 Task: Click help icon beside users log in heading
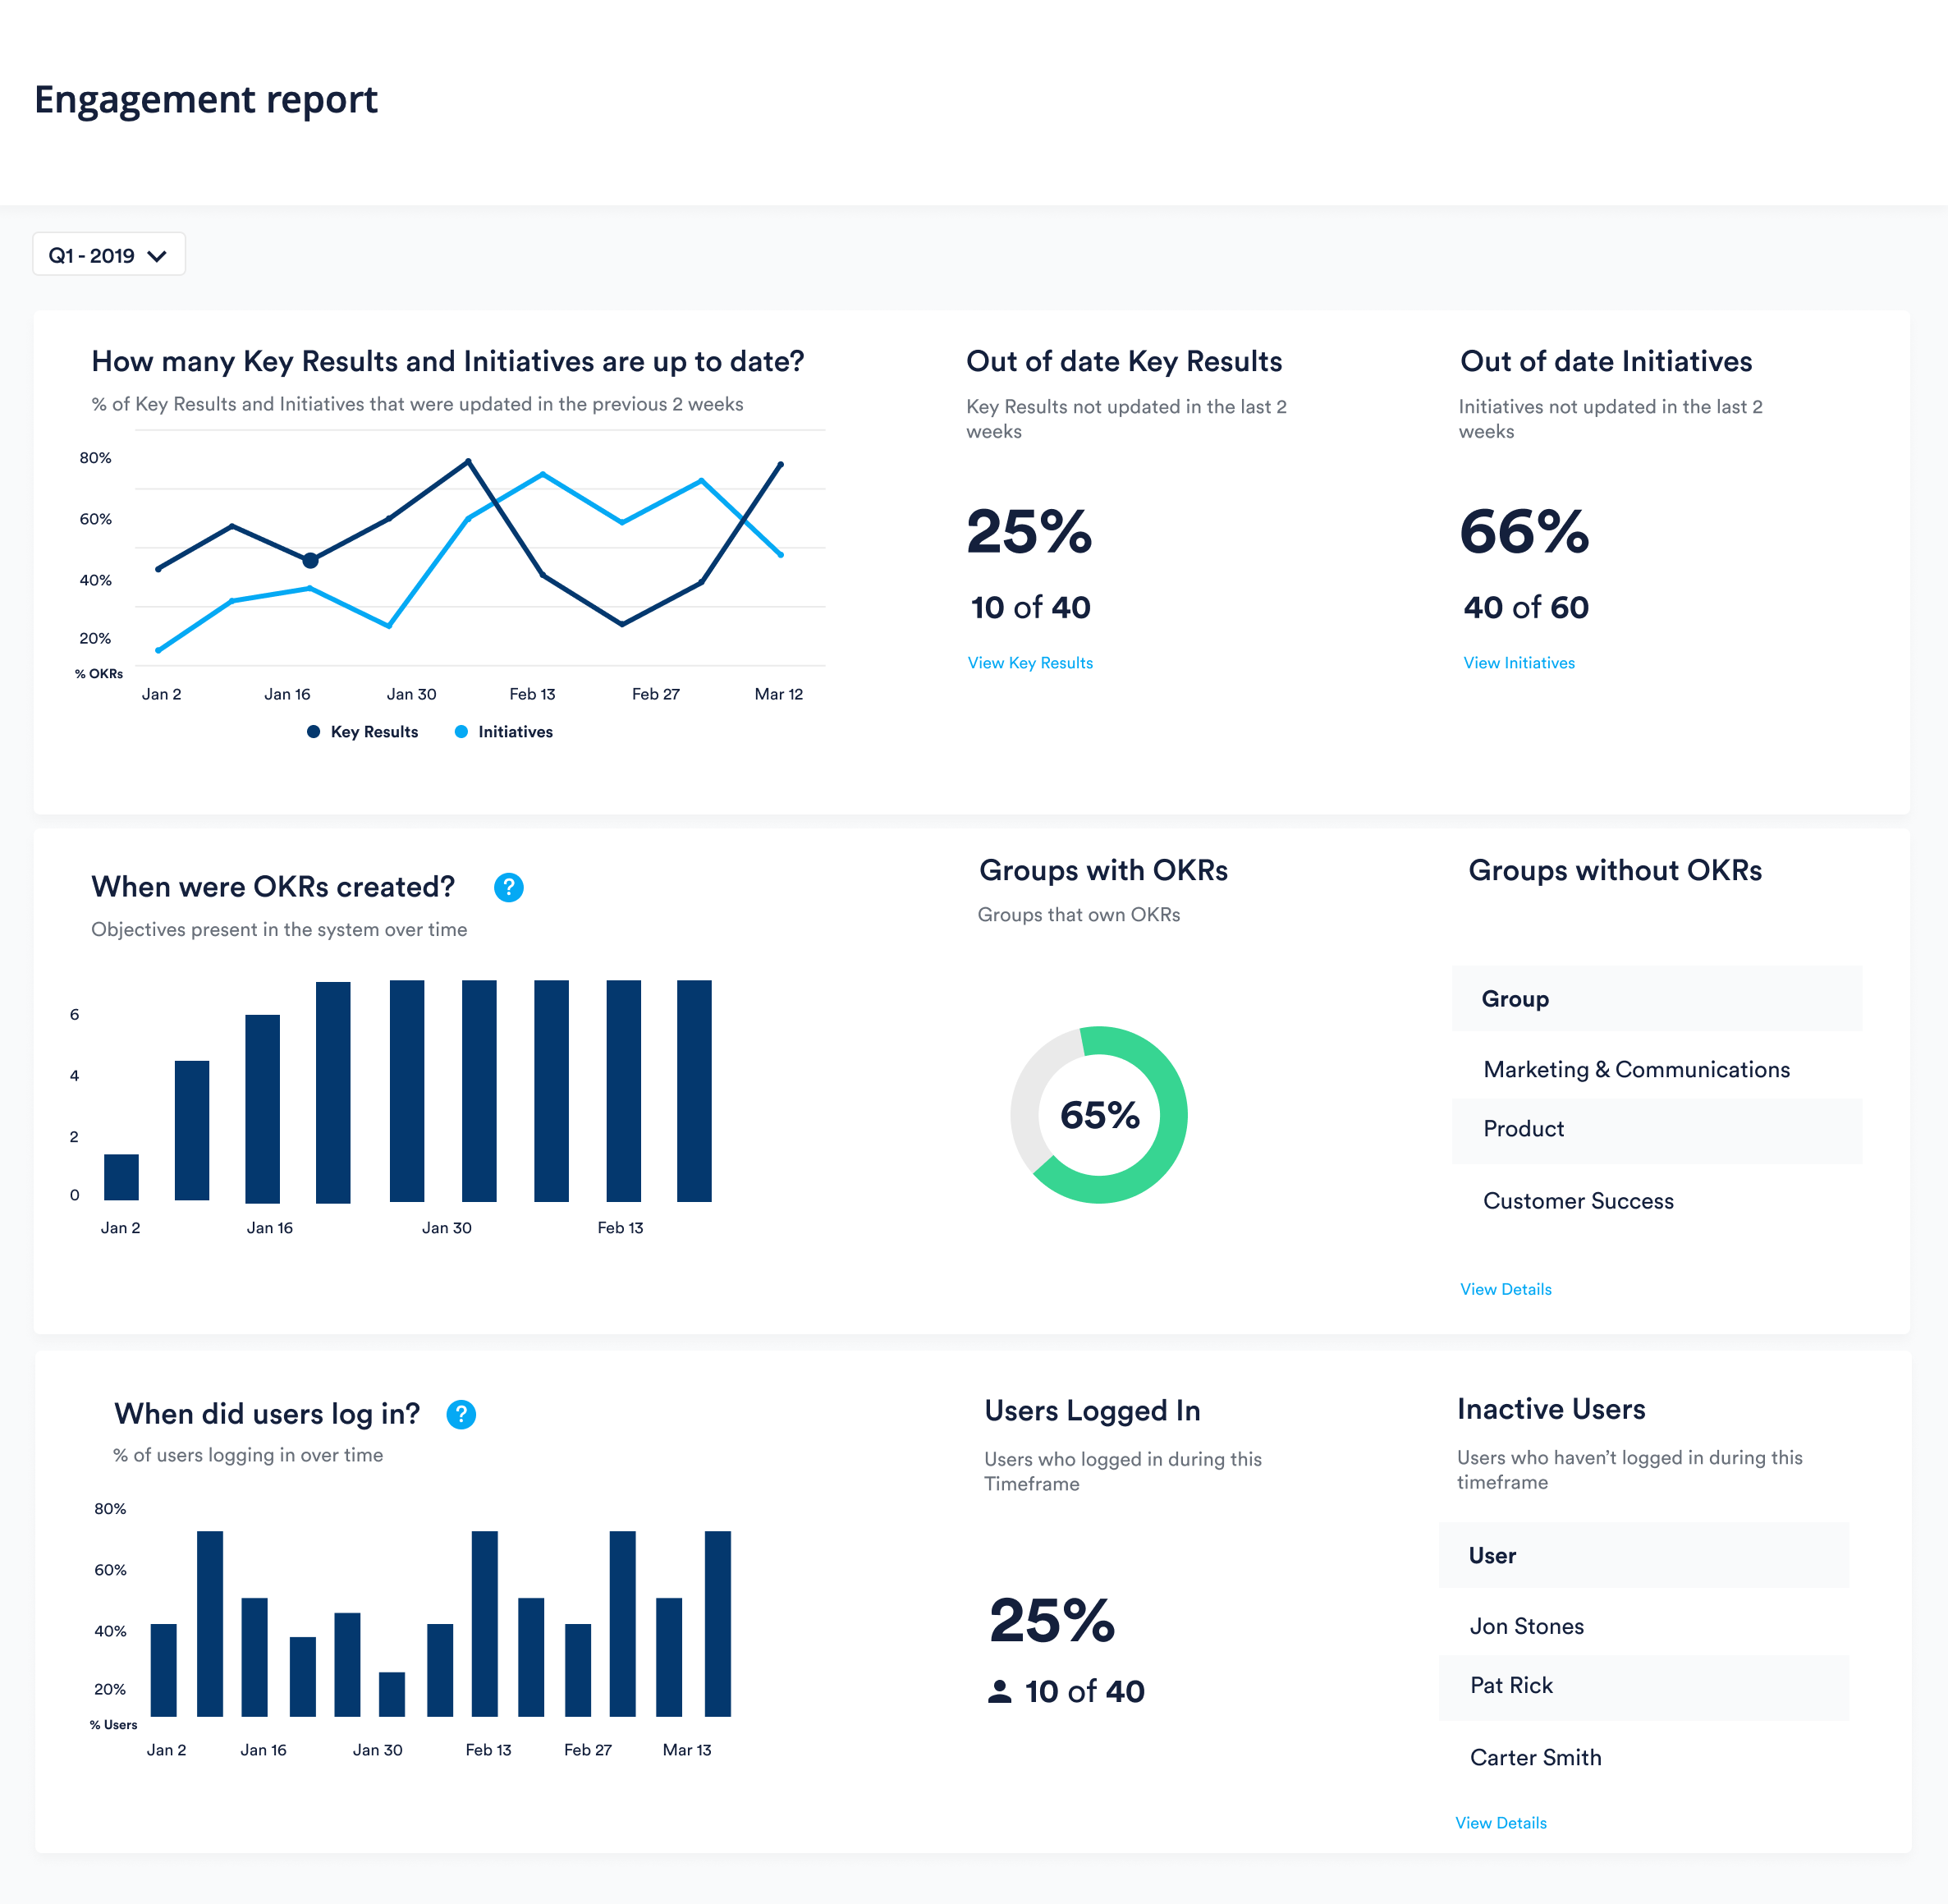click(x=460, y=1414)
